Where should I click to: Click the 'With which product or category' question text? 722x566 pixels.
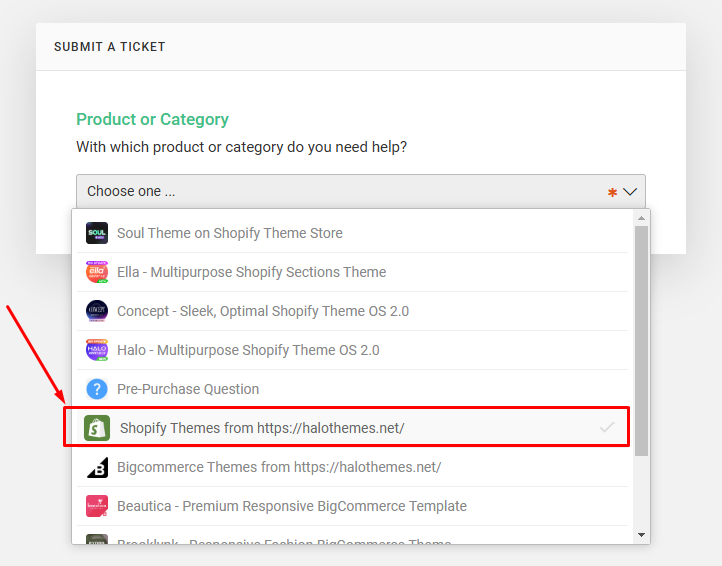[241, 147]
